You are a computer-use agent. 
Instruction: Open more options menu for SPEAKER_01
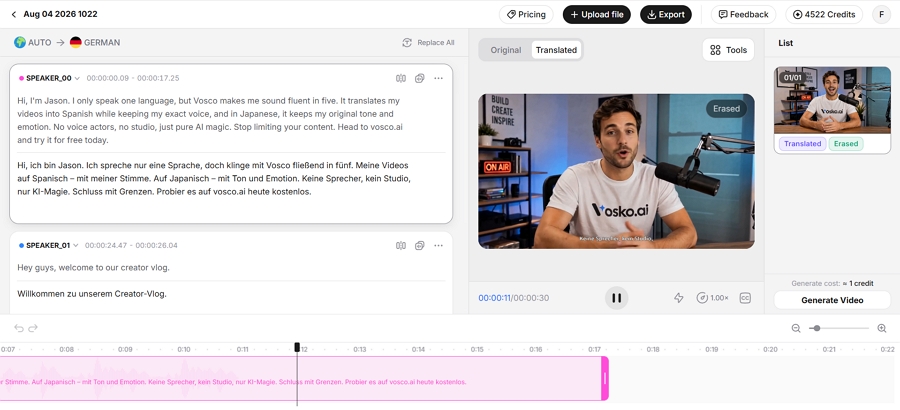[x=439, y=245]
